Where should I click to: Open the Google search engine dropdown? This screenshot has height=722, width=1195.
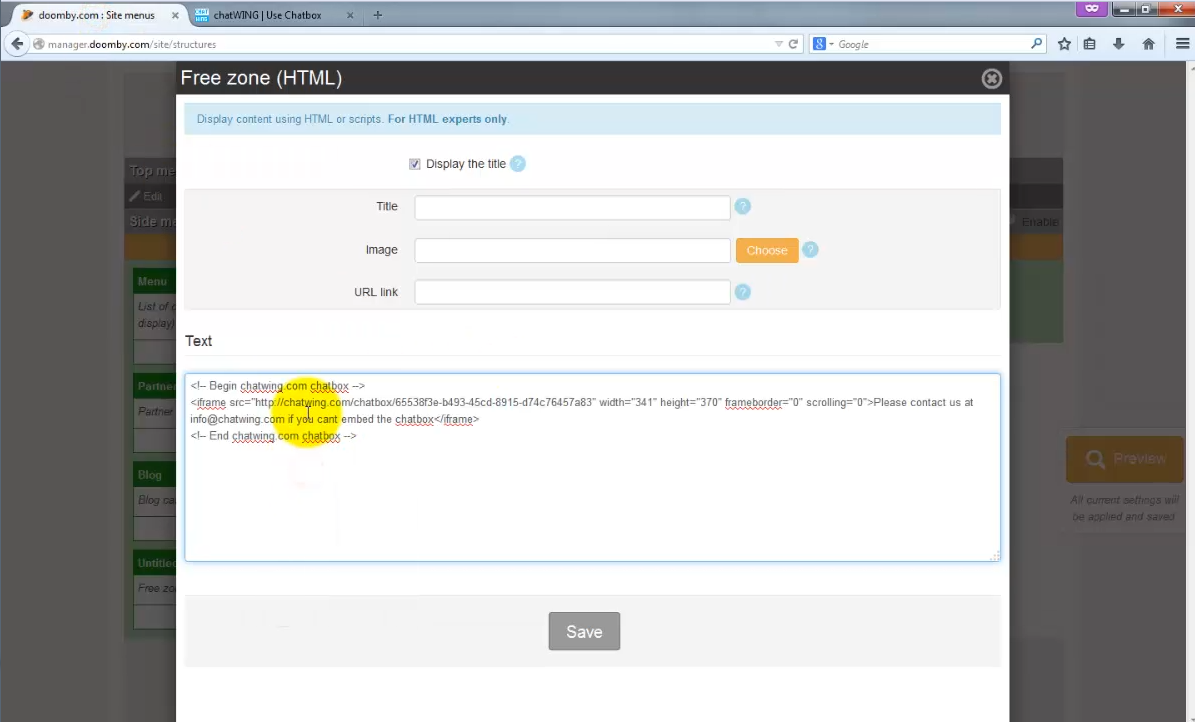(823, 44)
